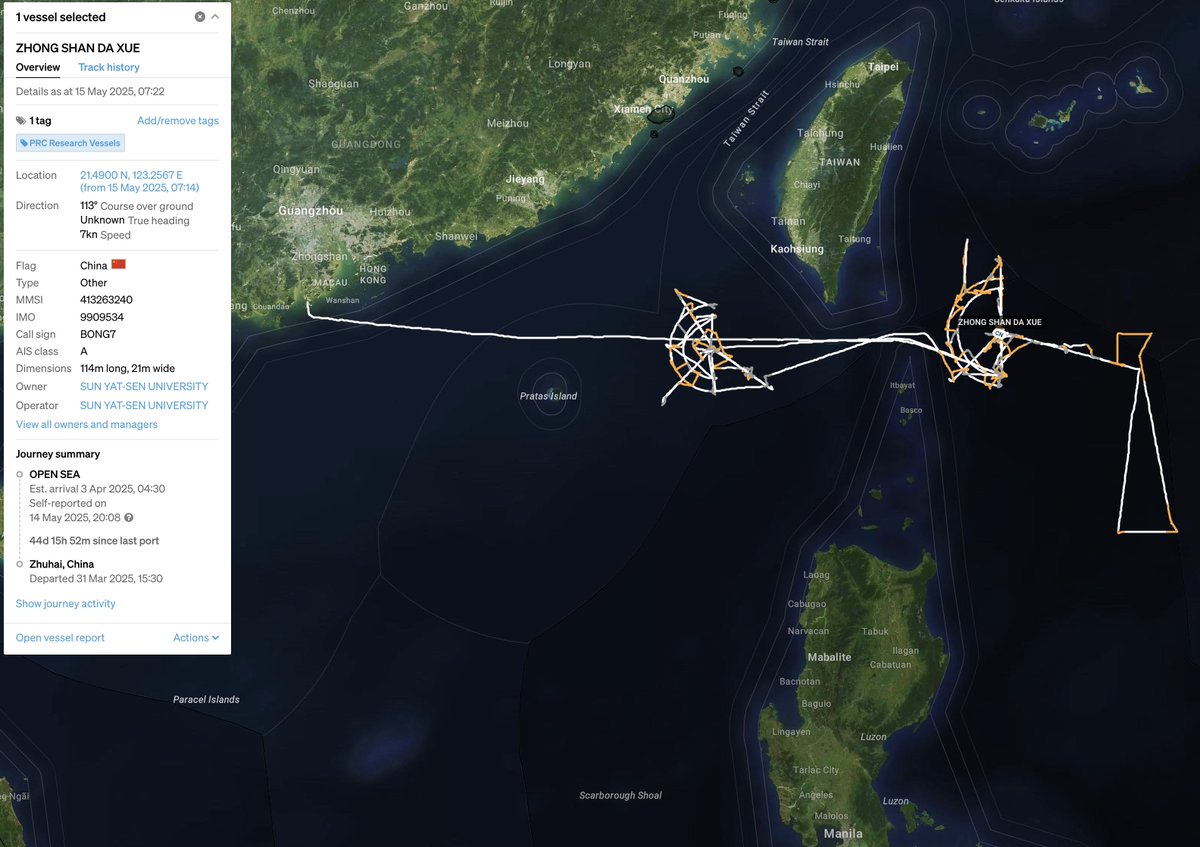Open operator SUN YAT-SEN UNIVERSITY link

click(144, 406)
